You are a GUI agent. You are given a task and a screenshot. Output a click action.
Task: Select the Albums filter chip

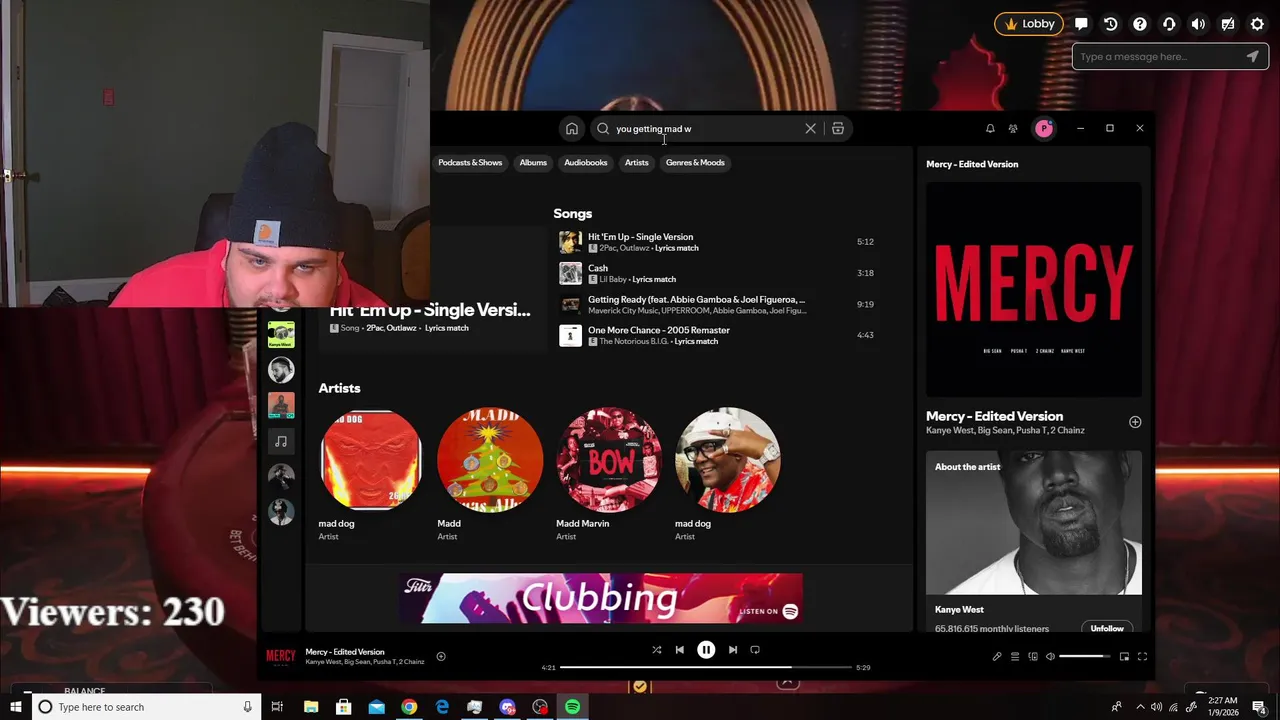click(533, 162)
